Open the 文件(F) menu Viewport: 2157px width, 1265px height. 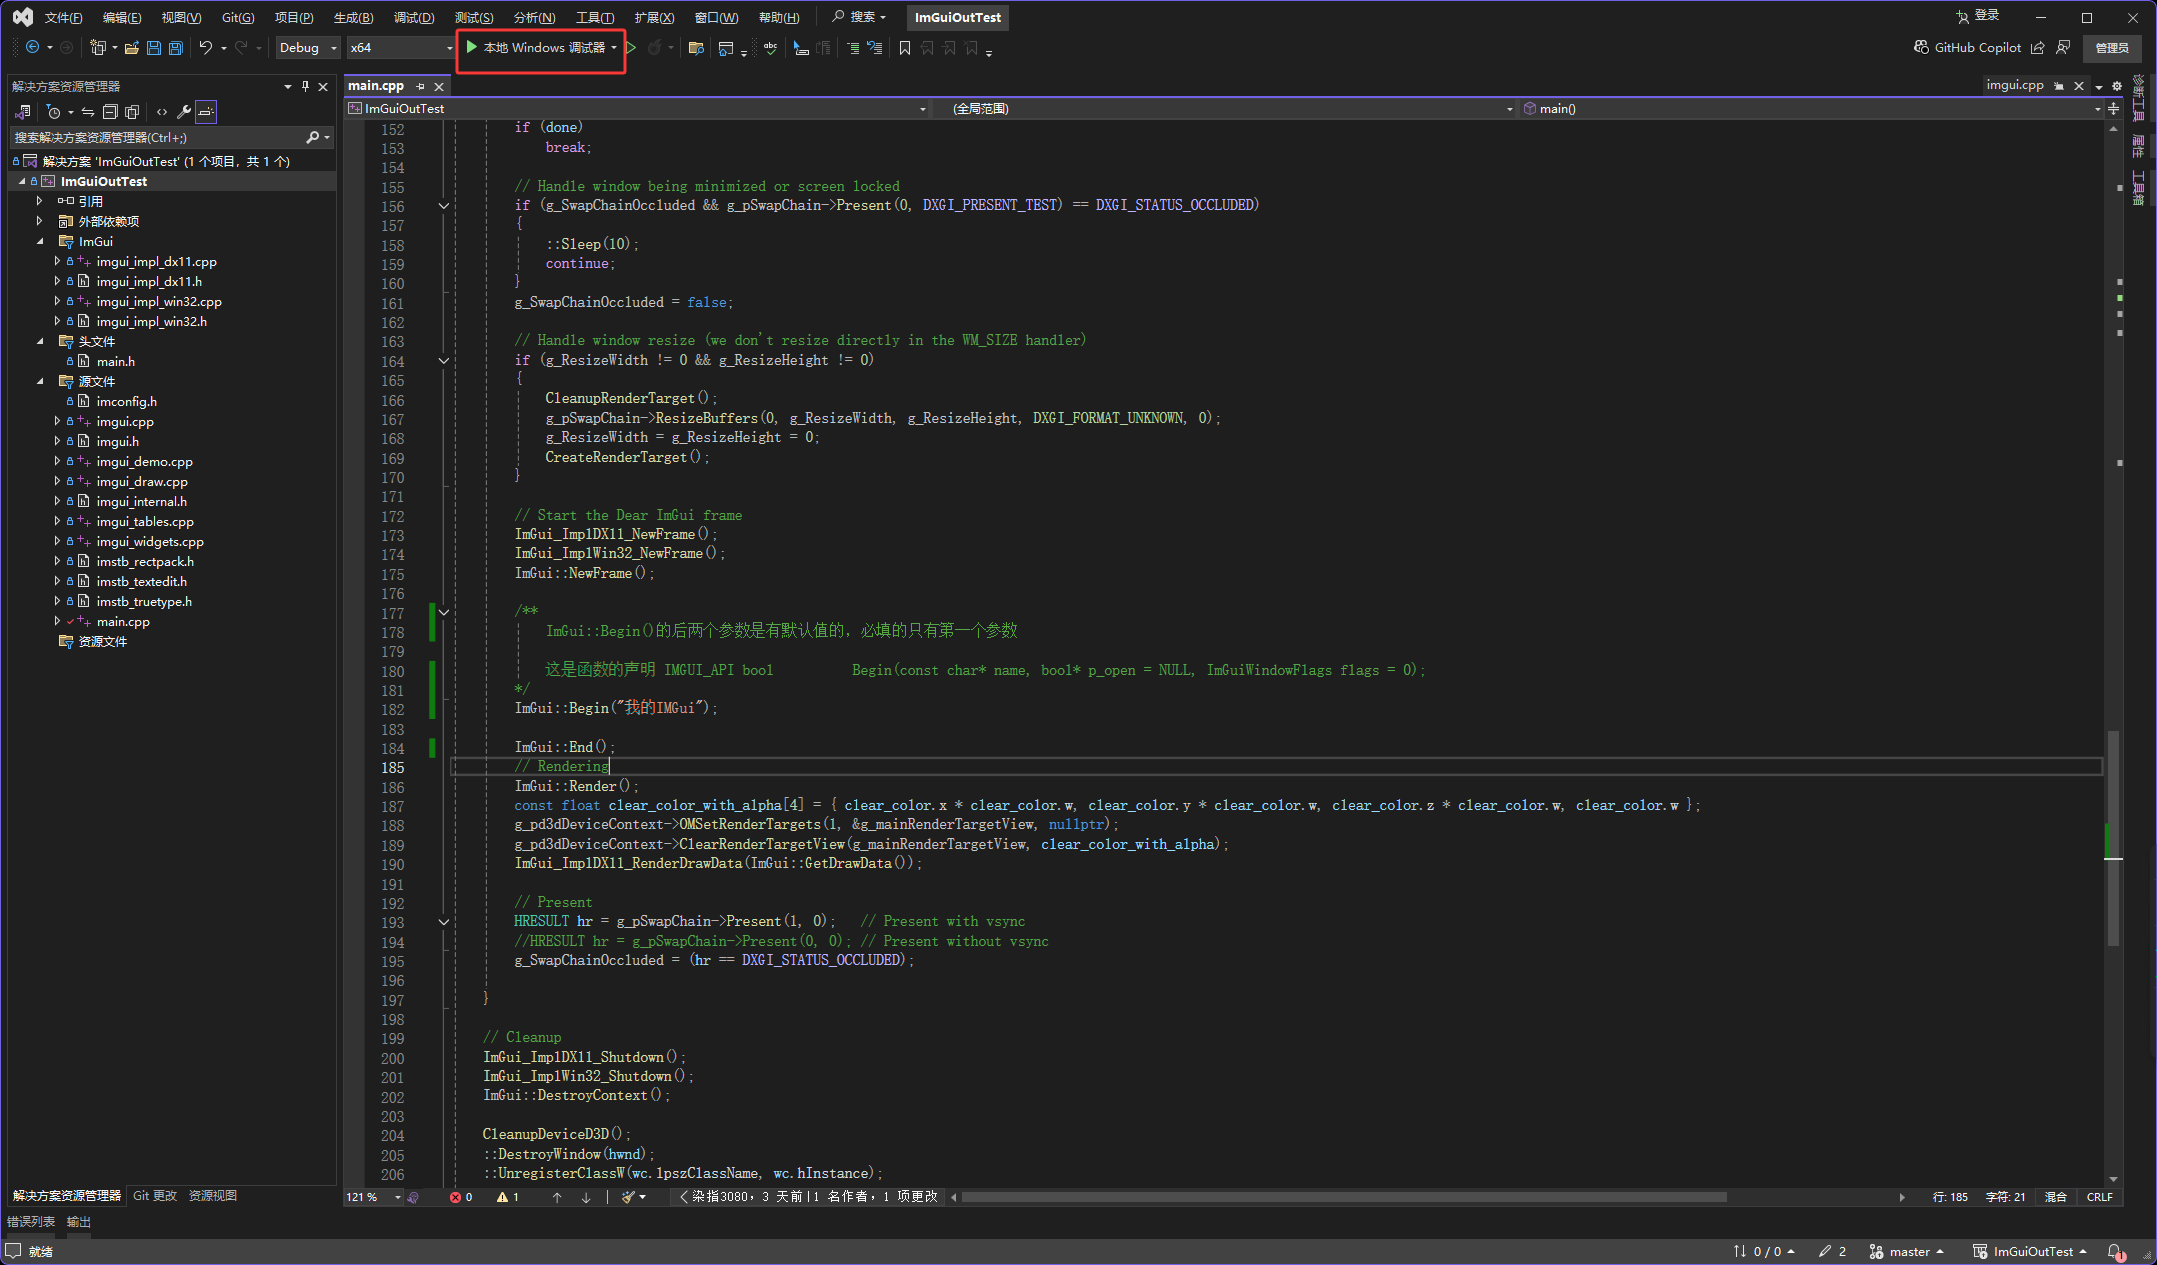[x=63, y=17]
